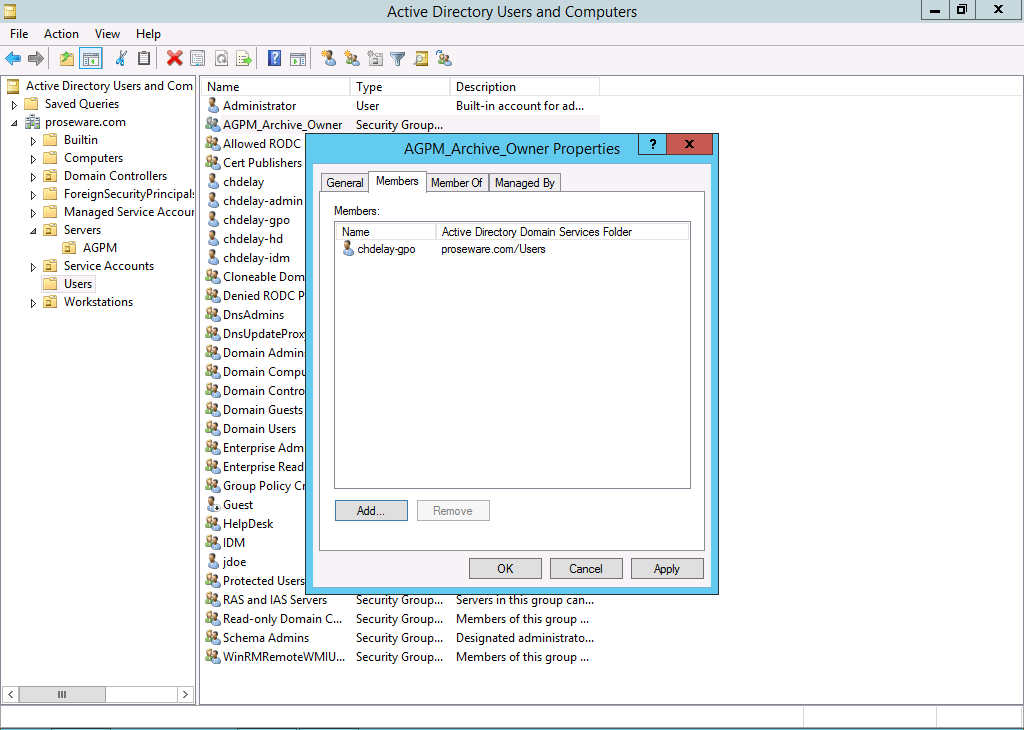Viewport: 1024px width, 730px height.
Task: Open Help via blue question mark icon
Action: pos(274,59)
